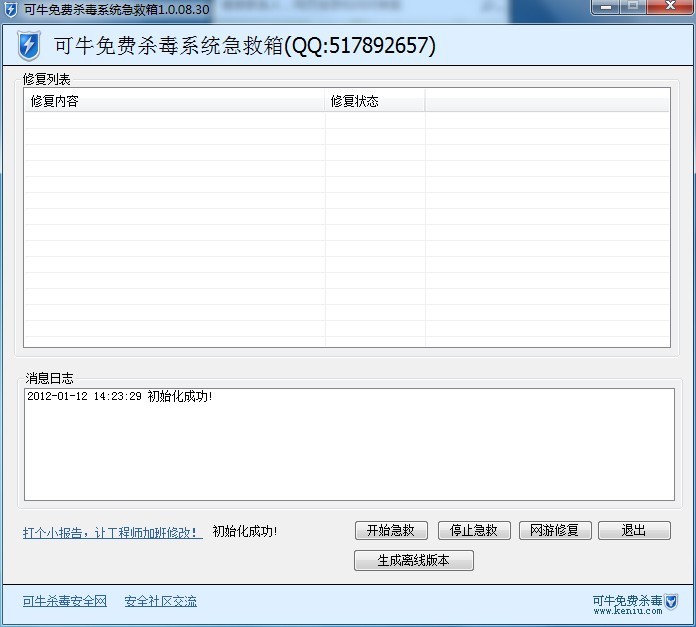Minimize the 系统急救箱 window
Image resolution: width=696 pixels, height=627 pixels.
click(605, 7)
